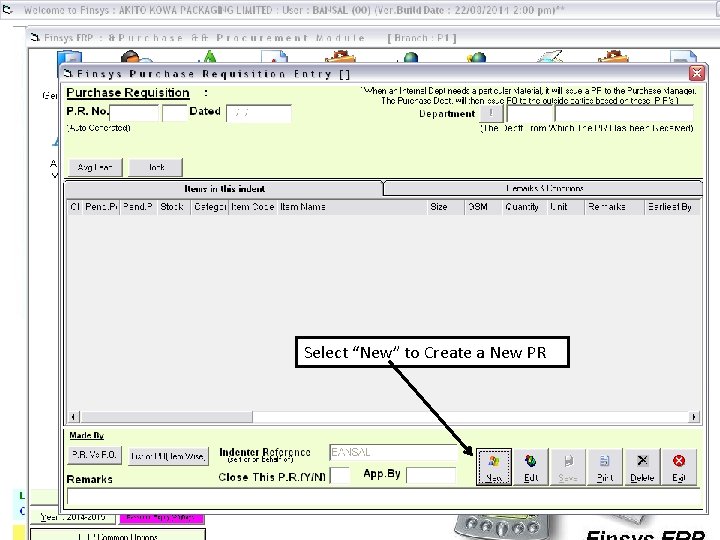Click the horizontal scrollbar thumb of grid

click(166, 416)
